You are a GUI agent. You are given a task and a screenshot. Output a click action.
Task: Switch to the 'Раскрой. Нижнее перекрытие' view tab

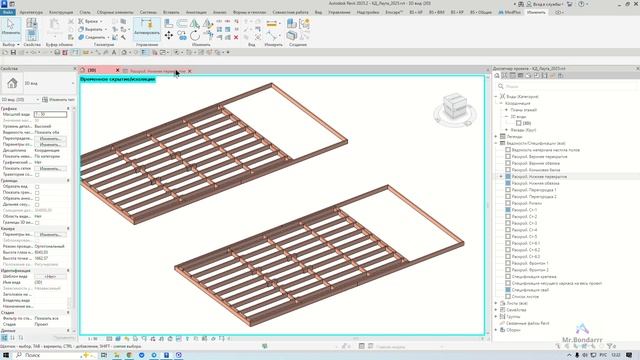(x=158, y=71)
